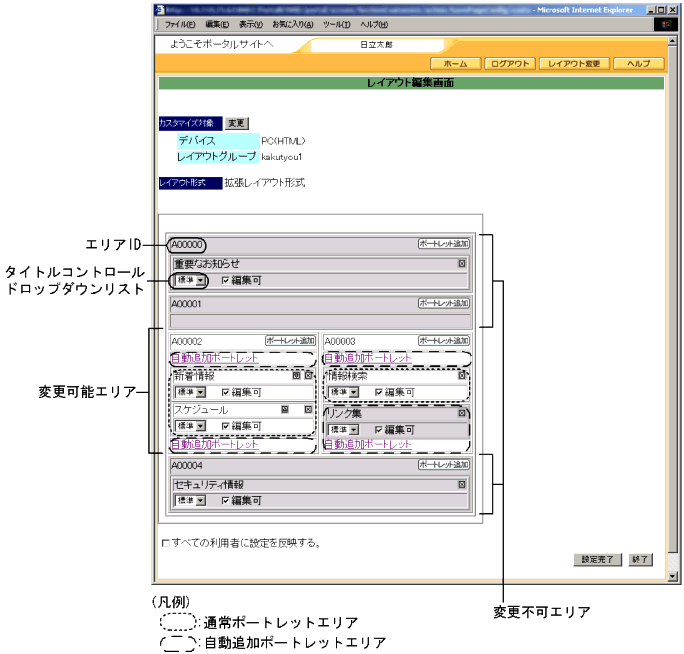
Task: Toggle 編集可 checkbox for 新着情報
Action: pos(226,392)
